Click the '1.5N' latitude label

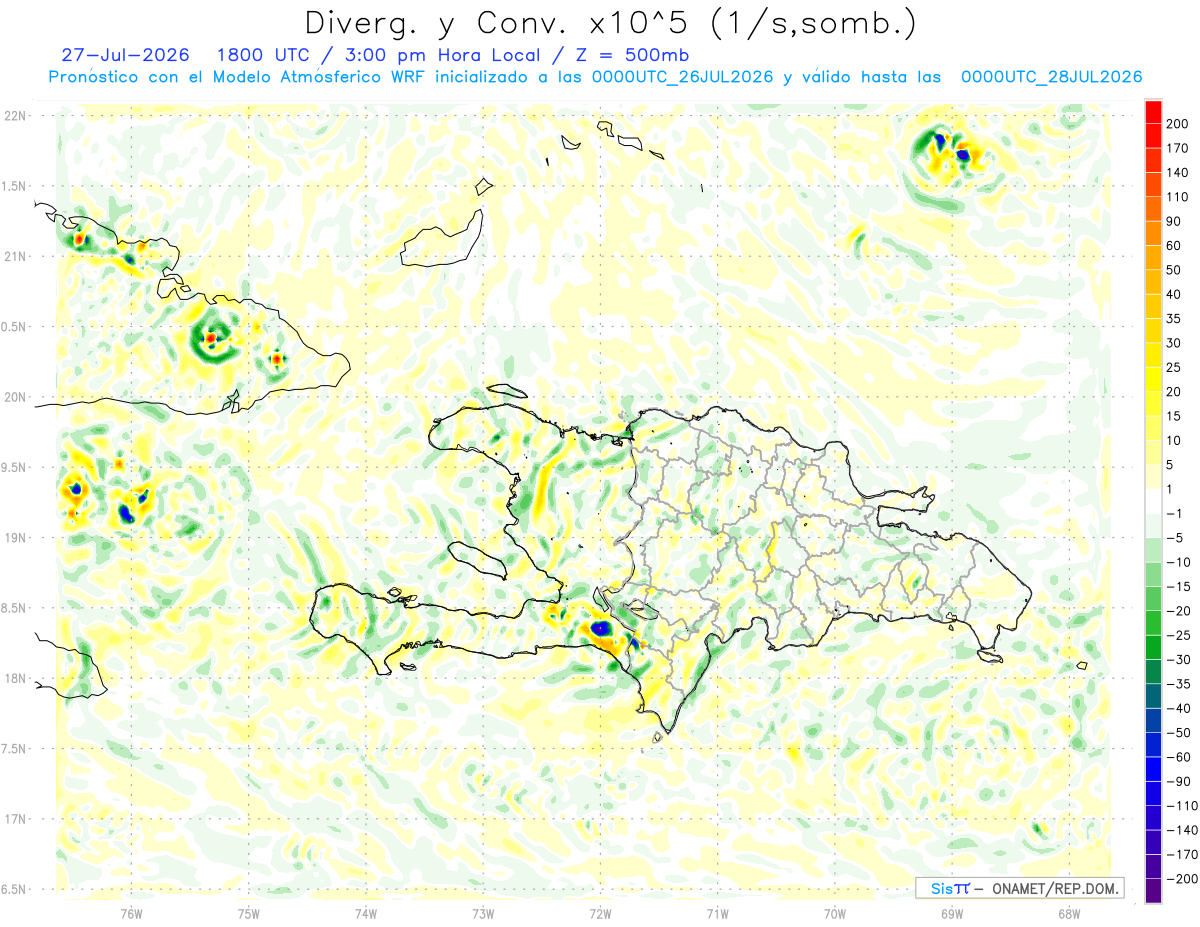pyautogui.click(x=15, y=187)
